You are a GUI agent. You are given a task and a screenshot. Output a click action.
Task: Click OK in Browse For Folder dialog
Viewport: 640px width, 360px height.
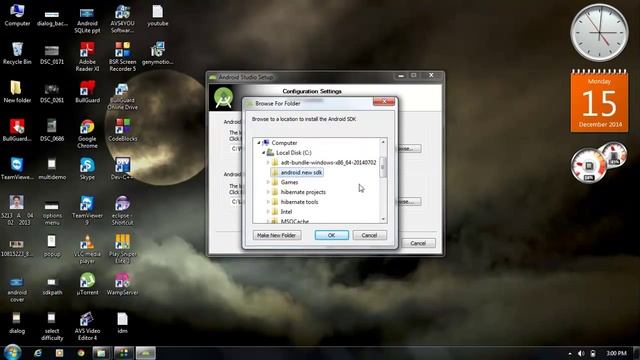coord(331,235)
